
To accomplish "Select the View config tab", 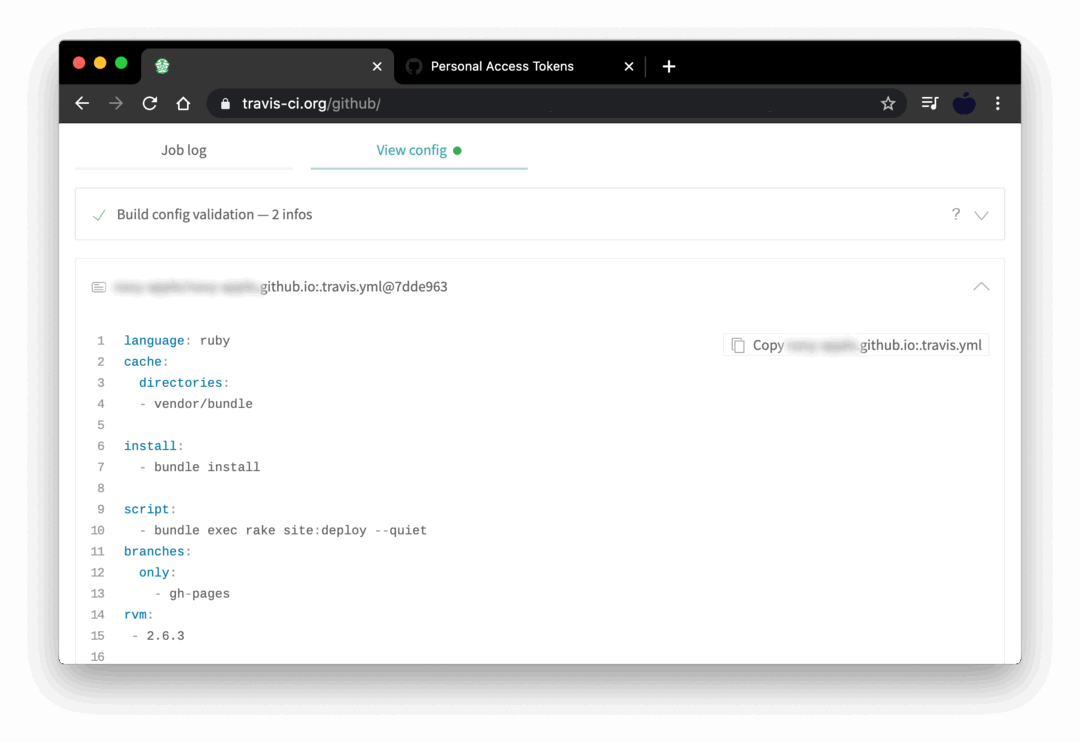I will (412, 150).
